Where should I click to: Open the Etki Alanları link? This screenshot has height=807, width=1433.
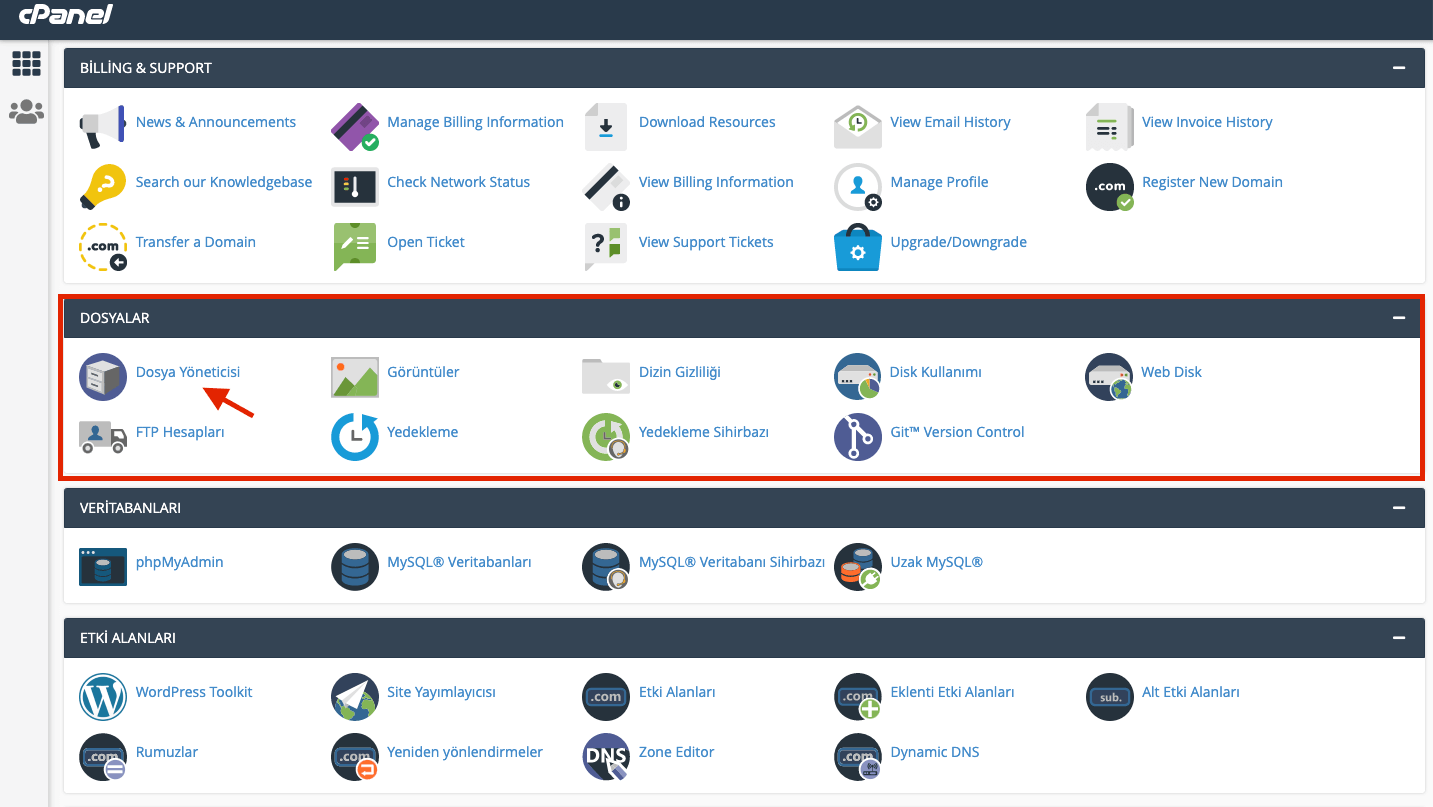point(677,692)
